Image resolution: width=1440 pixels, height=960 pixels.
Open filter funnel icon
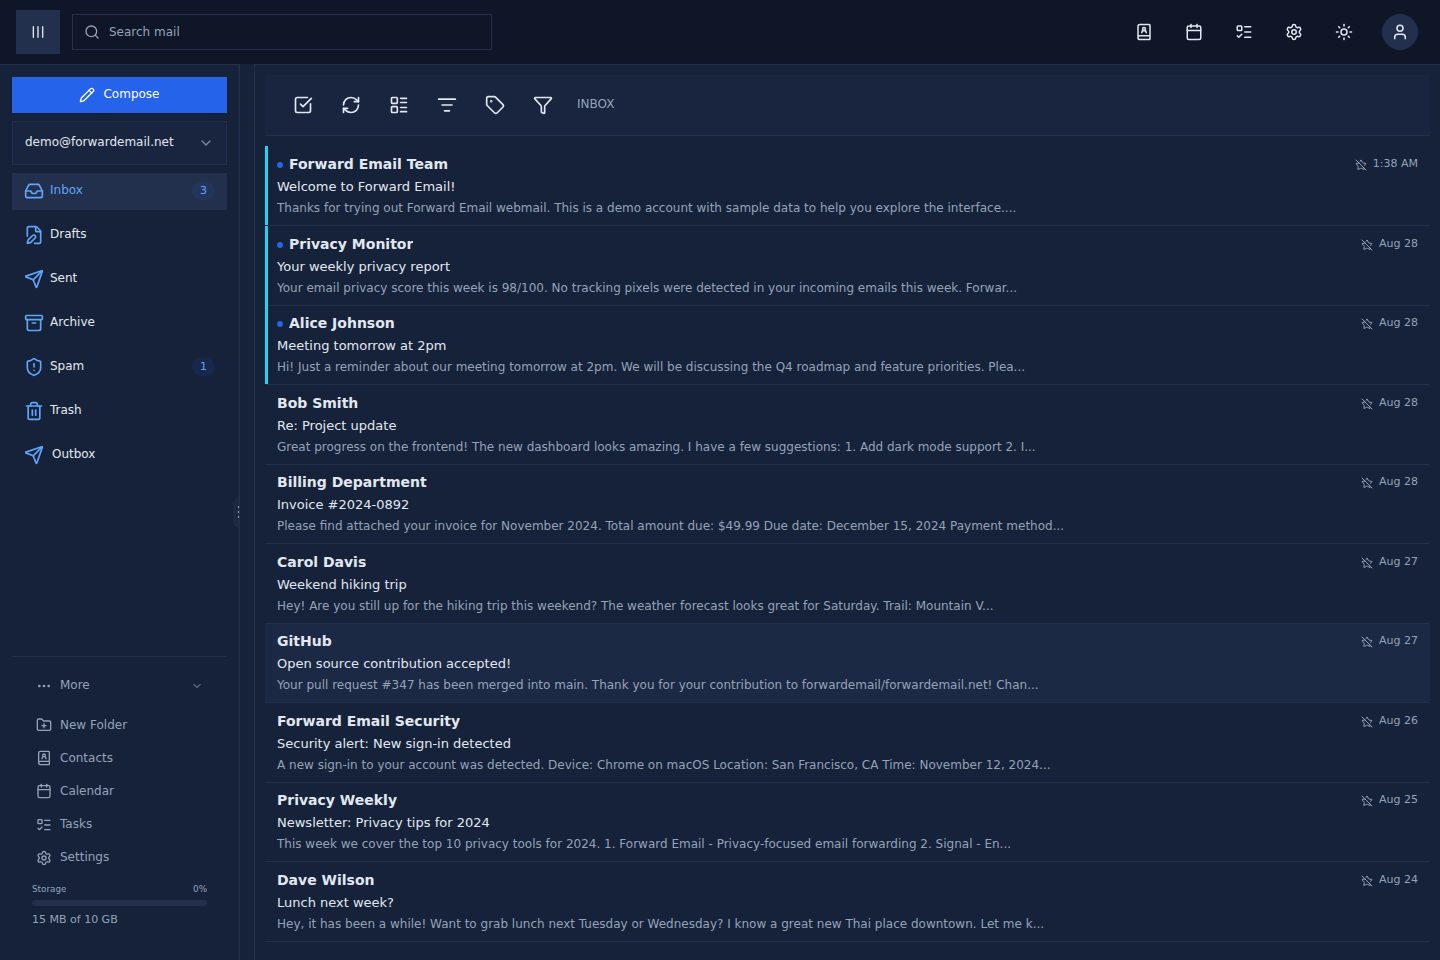point(543,105)
